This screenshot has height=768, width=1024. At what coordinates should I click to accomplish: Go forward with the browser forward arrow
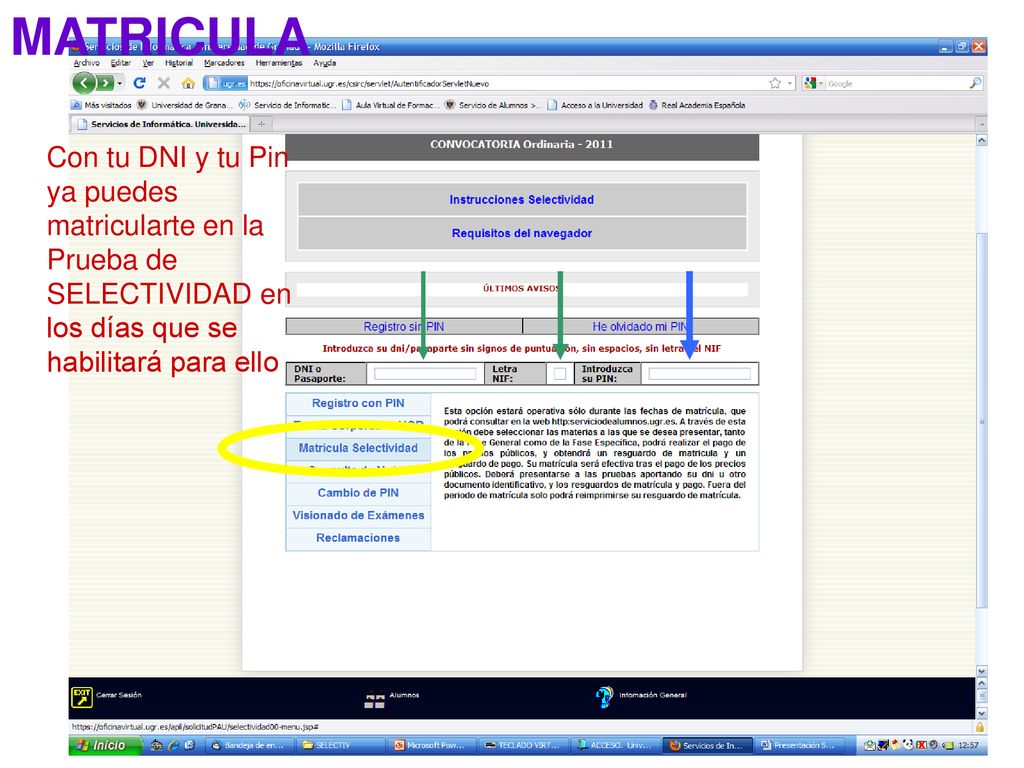[104, 83]
